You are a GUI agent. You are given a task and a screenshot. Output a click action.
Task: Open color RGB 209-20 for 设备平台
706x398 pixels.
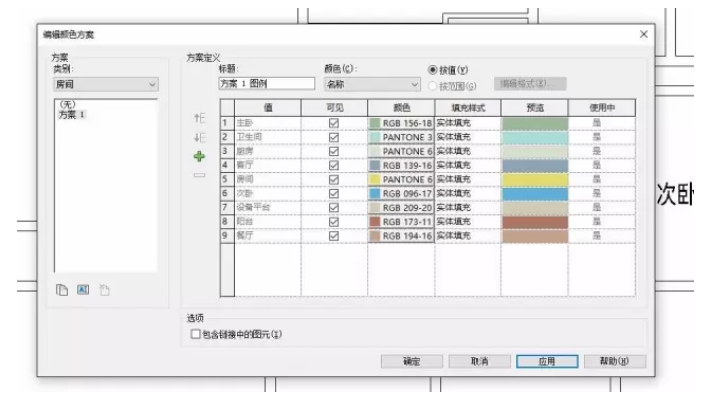click(x=401, y=208)
